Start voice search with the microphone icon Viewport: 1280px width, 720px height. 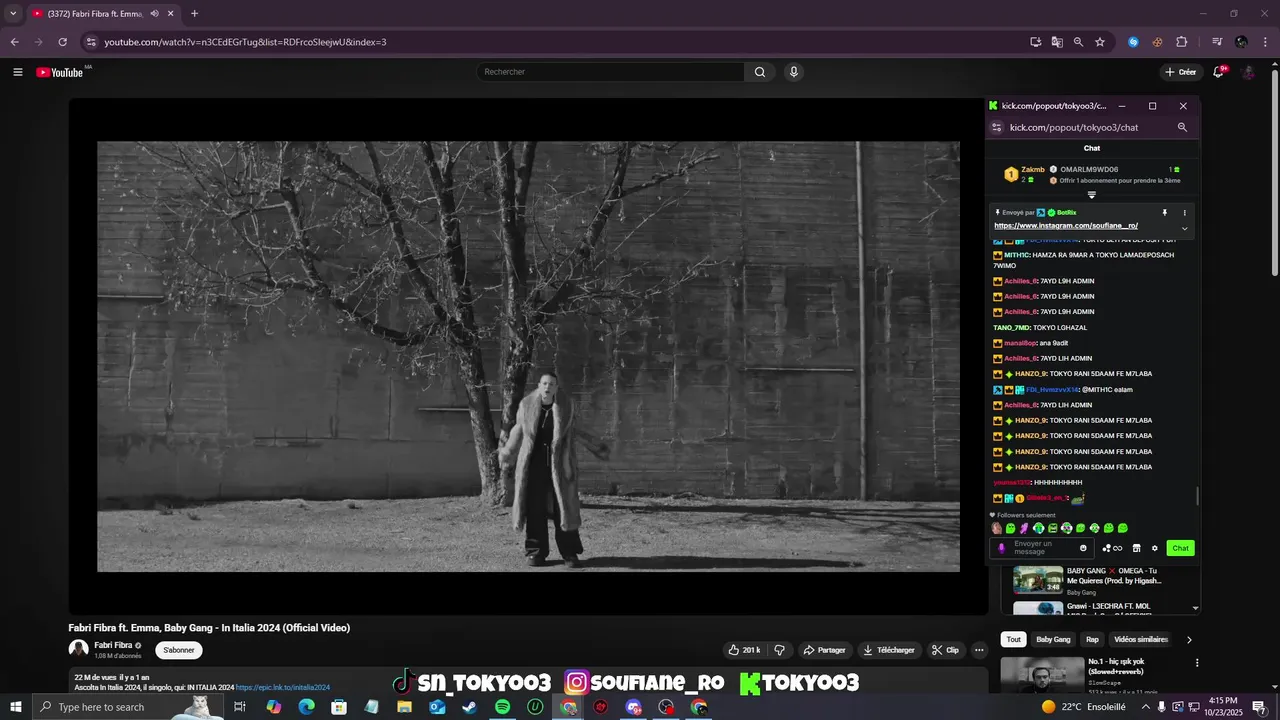[x=794, y=72]
